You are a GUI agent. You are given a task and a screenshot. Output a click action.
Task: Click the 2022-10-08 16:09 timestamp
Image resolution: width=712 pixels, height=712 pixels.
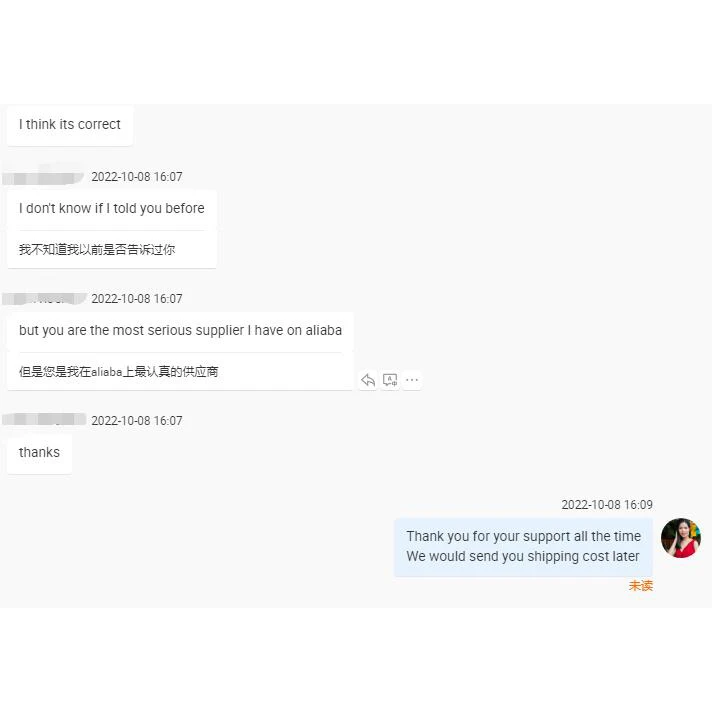(x=607, y=505)
